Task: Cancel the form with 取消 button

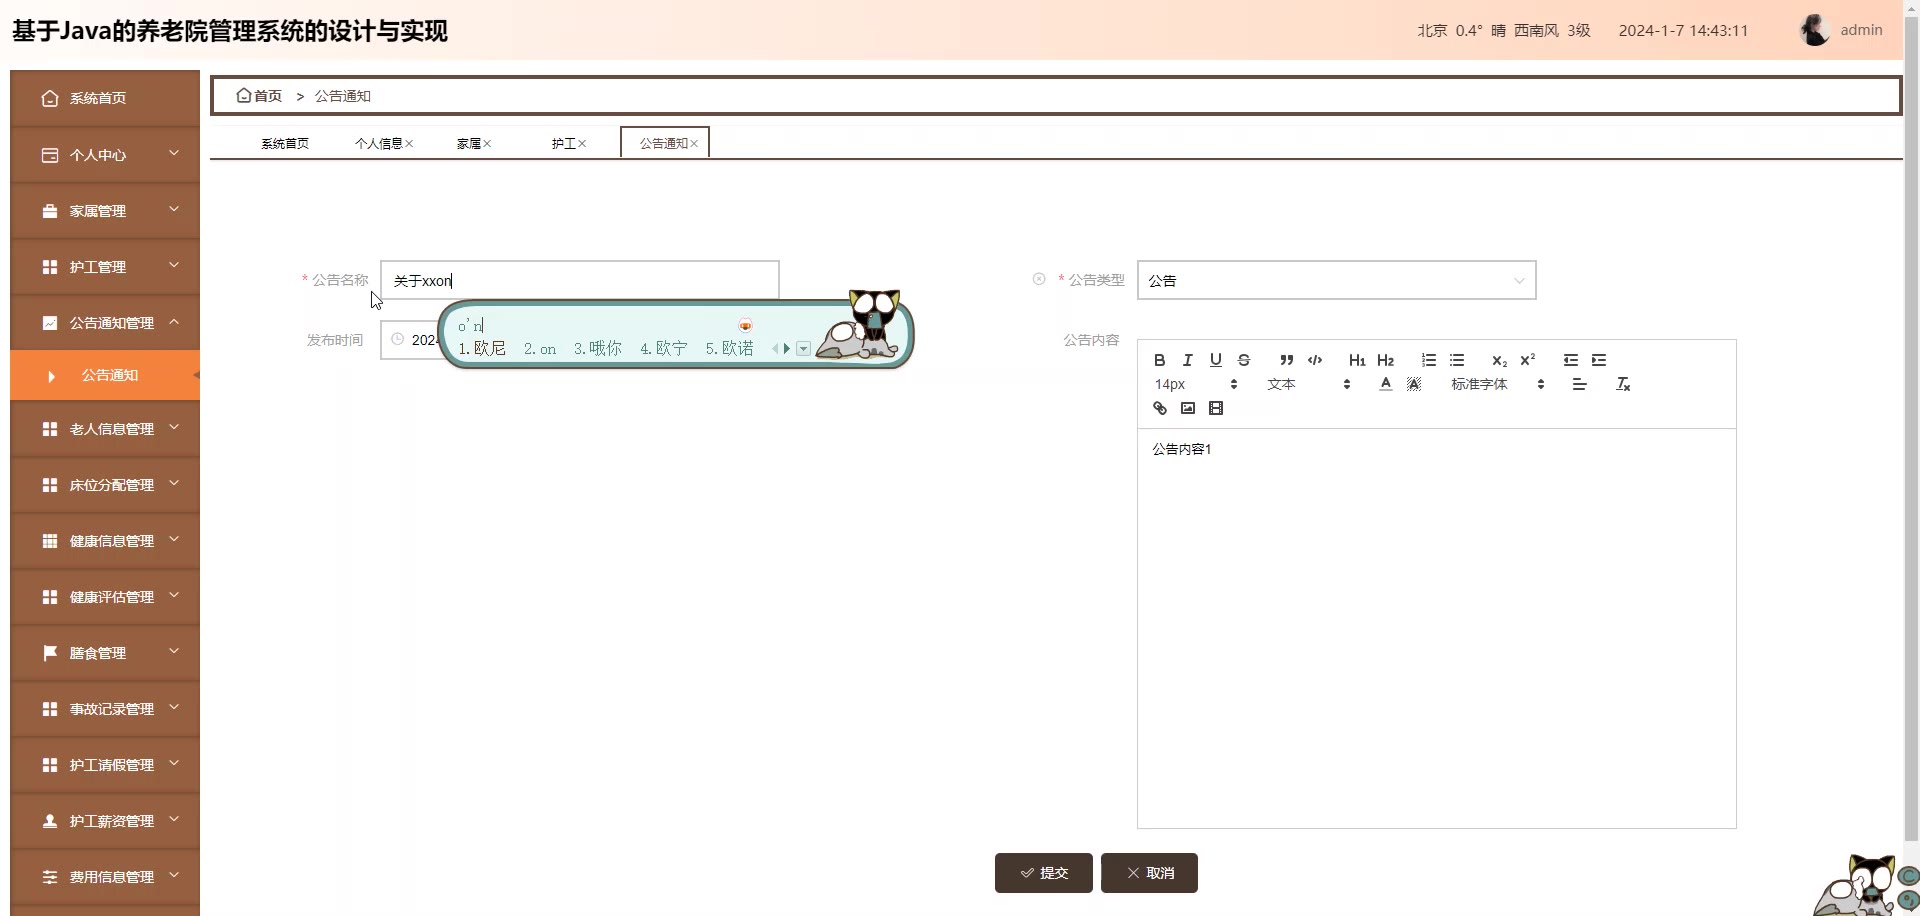Action: [x=1149, y=873]
